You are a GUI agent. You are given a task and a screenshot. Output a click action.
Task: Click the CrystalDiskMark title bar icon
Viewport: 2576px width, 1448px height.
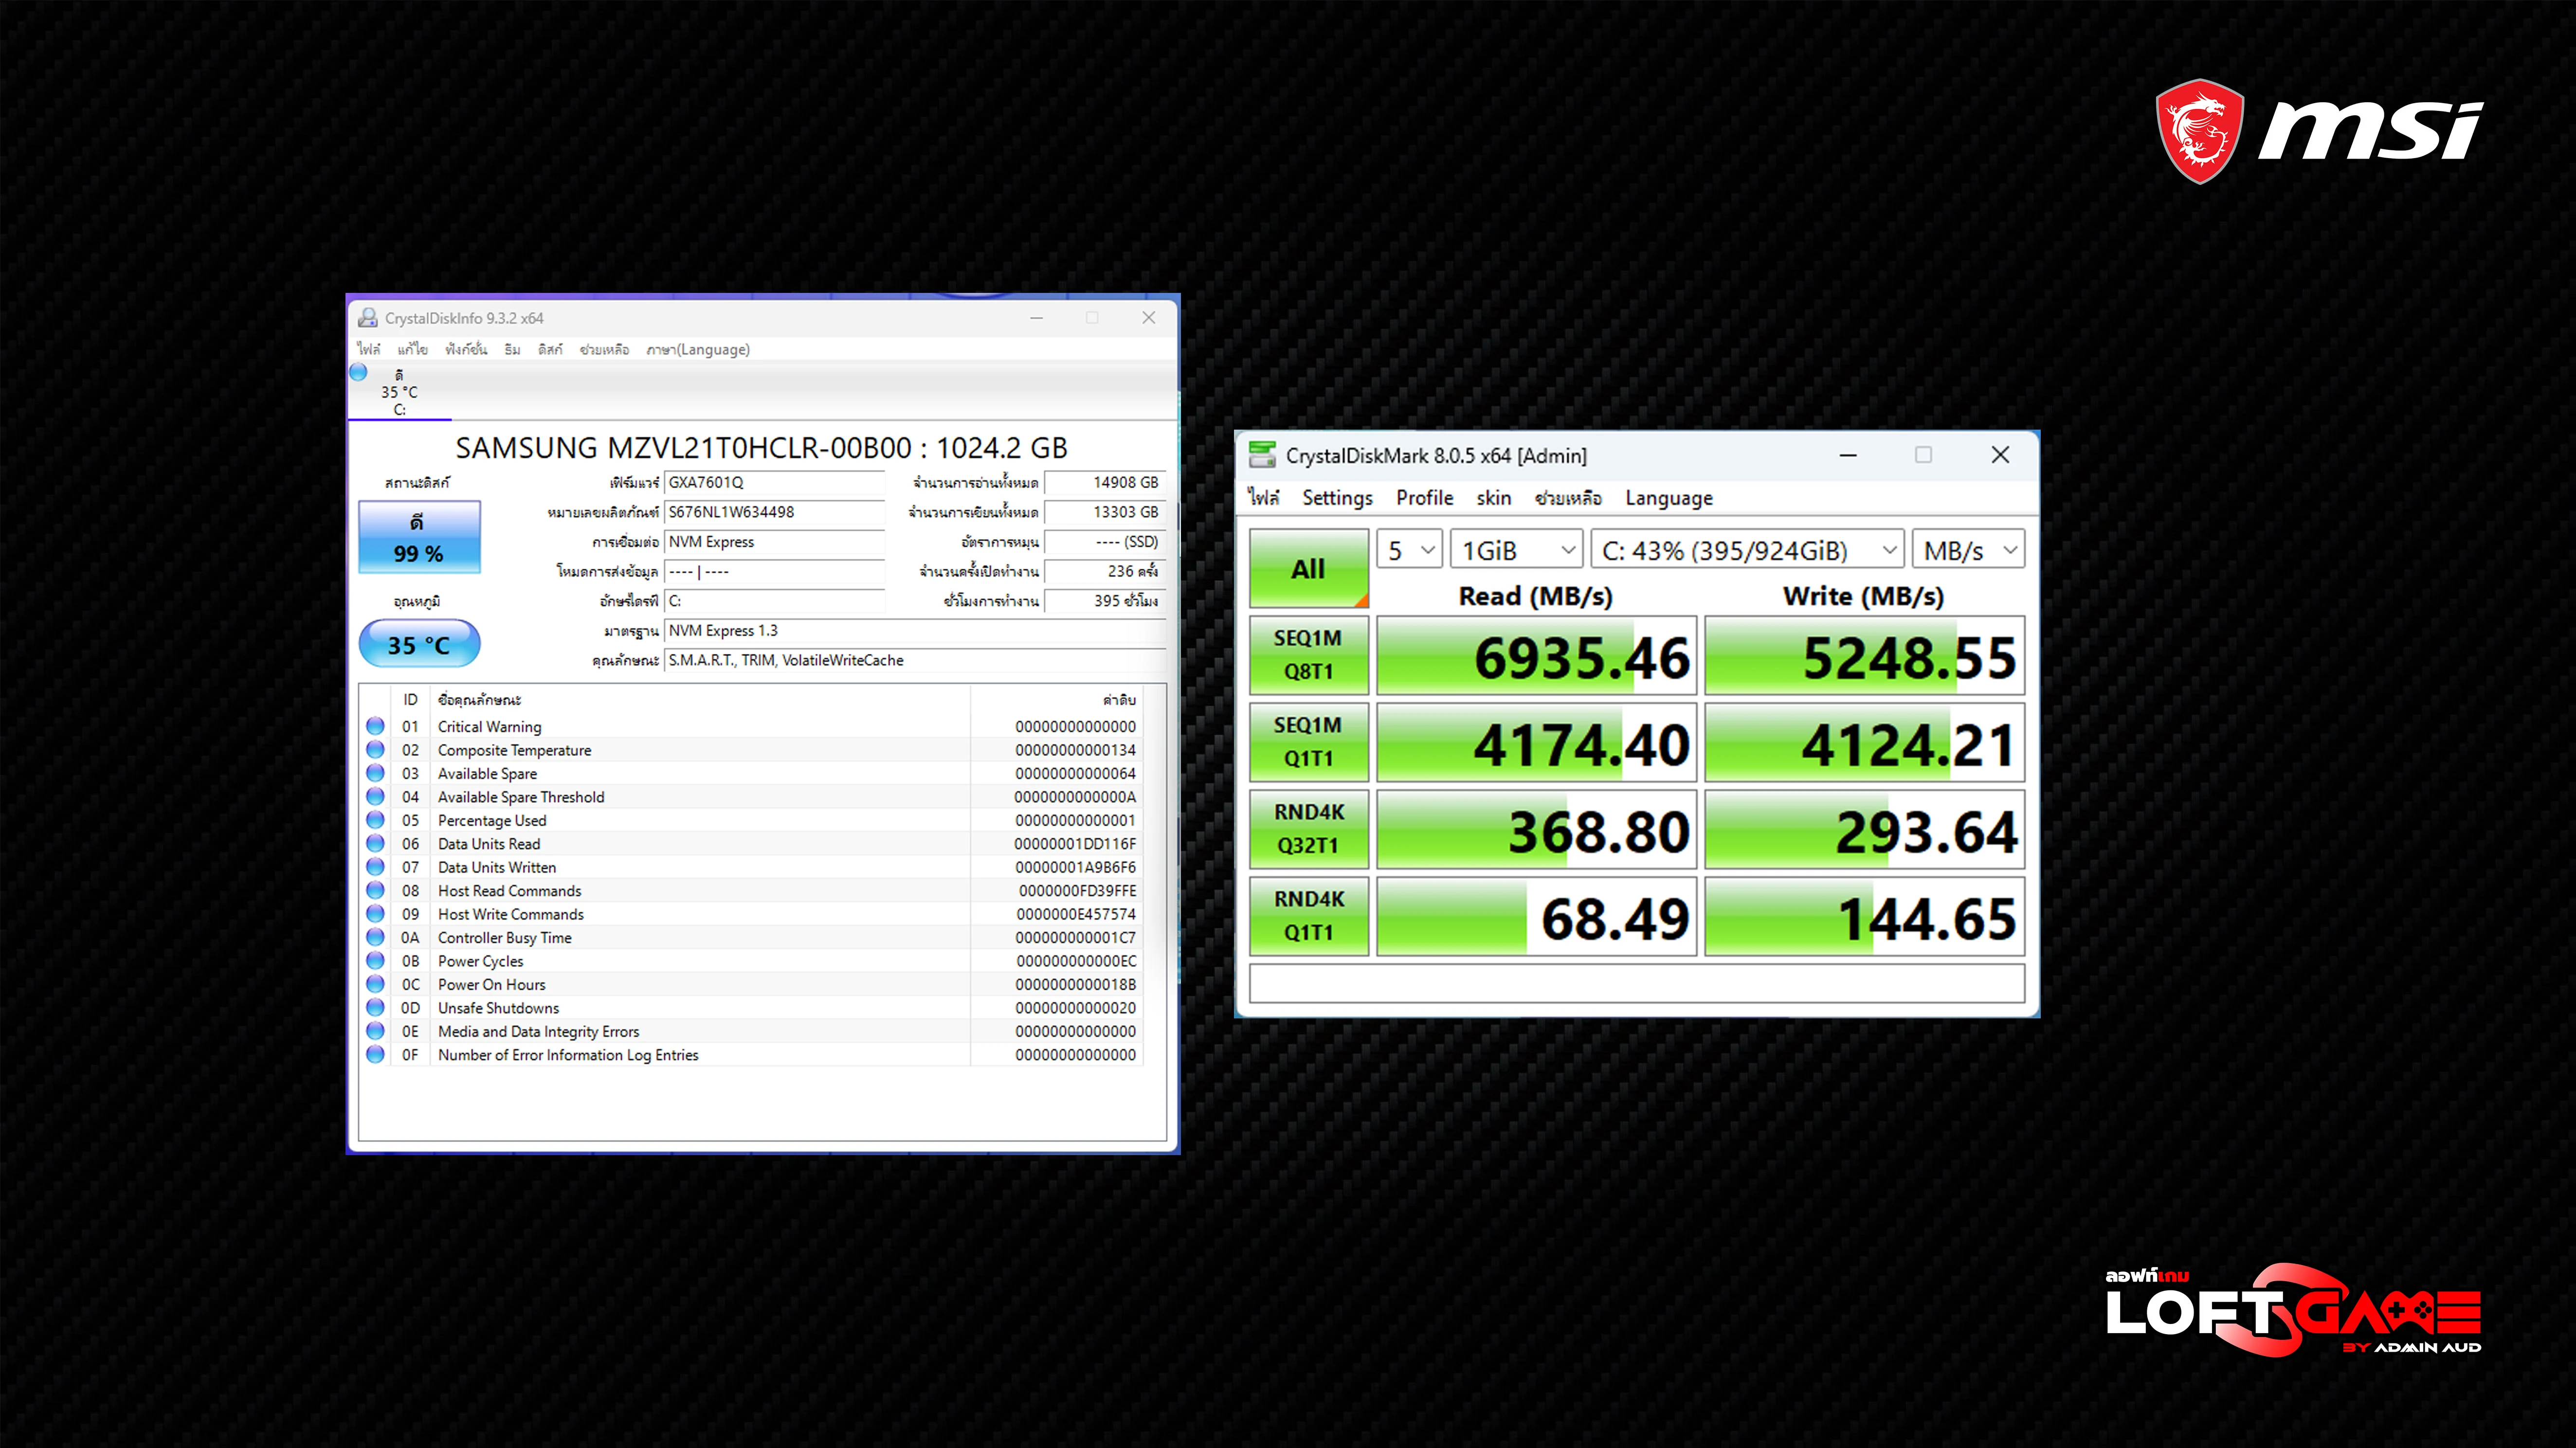coord(1262,455)
